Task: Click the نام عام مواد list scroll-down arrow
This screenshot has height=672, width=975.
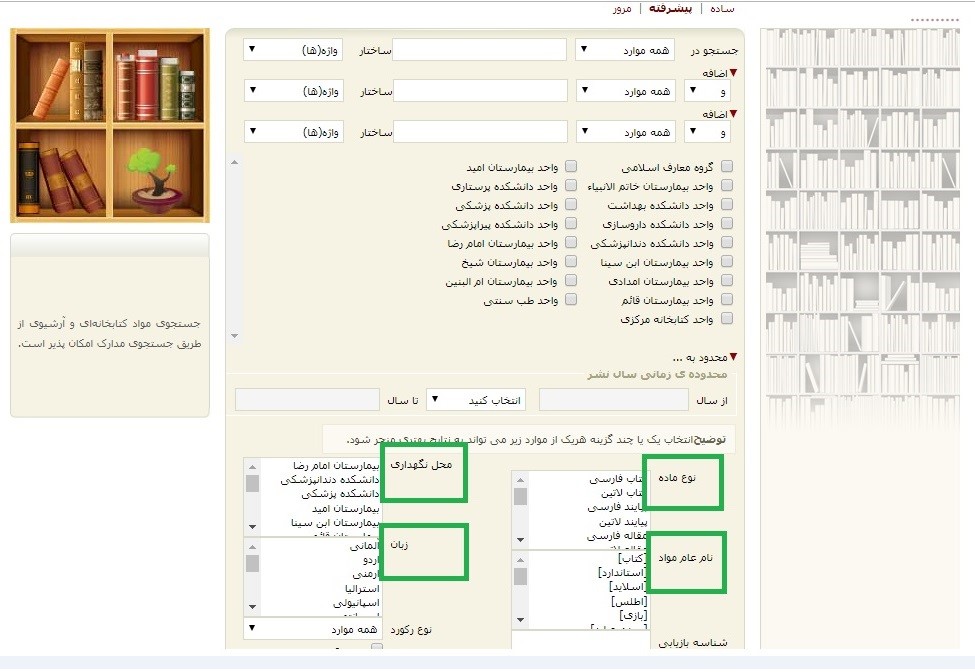Action: [x=520, y=620]
